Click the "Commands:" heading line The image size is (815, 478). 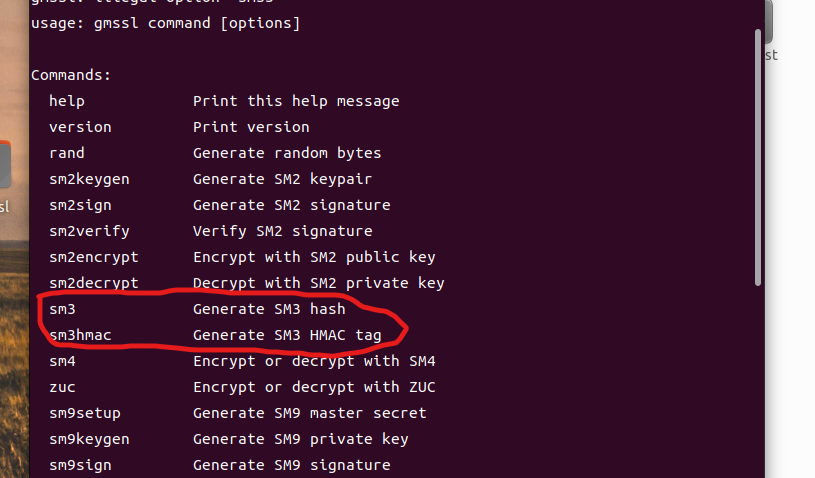point(71,75)
